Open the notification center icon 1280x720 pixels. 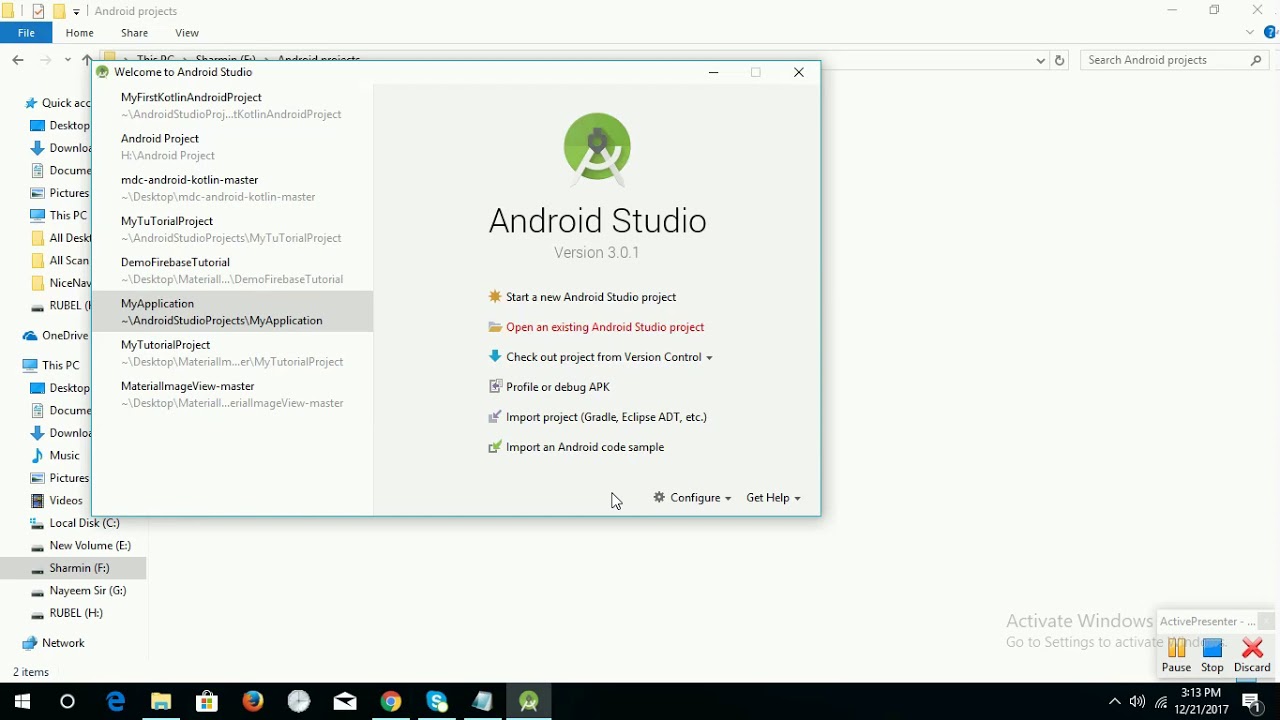click(x=1252, y=702)
